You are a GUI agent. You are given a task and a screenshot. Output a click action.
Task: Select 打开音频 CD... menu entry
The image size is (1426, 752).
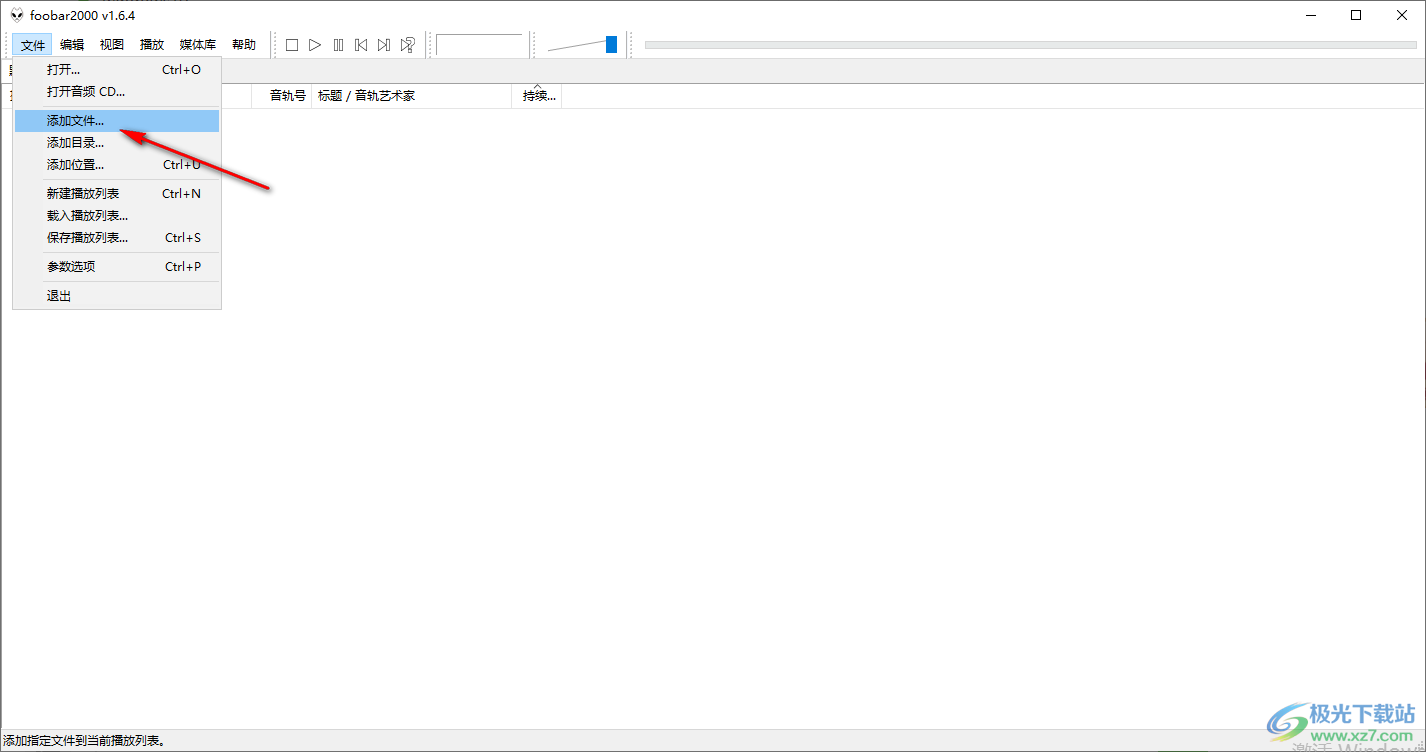pos(117,92)
